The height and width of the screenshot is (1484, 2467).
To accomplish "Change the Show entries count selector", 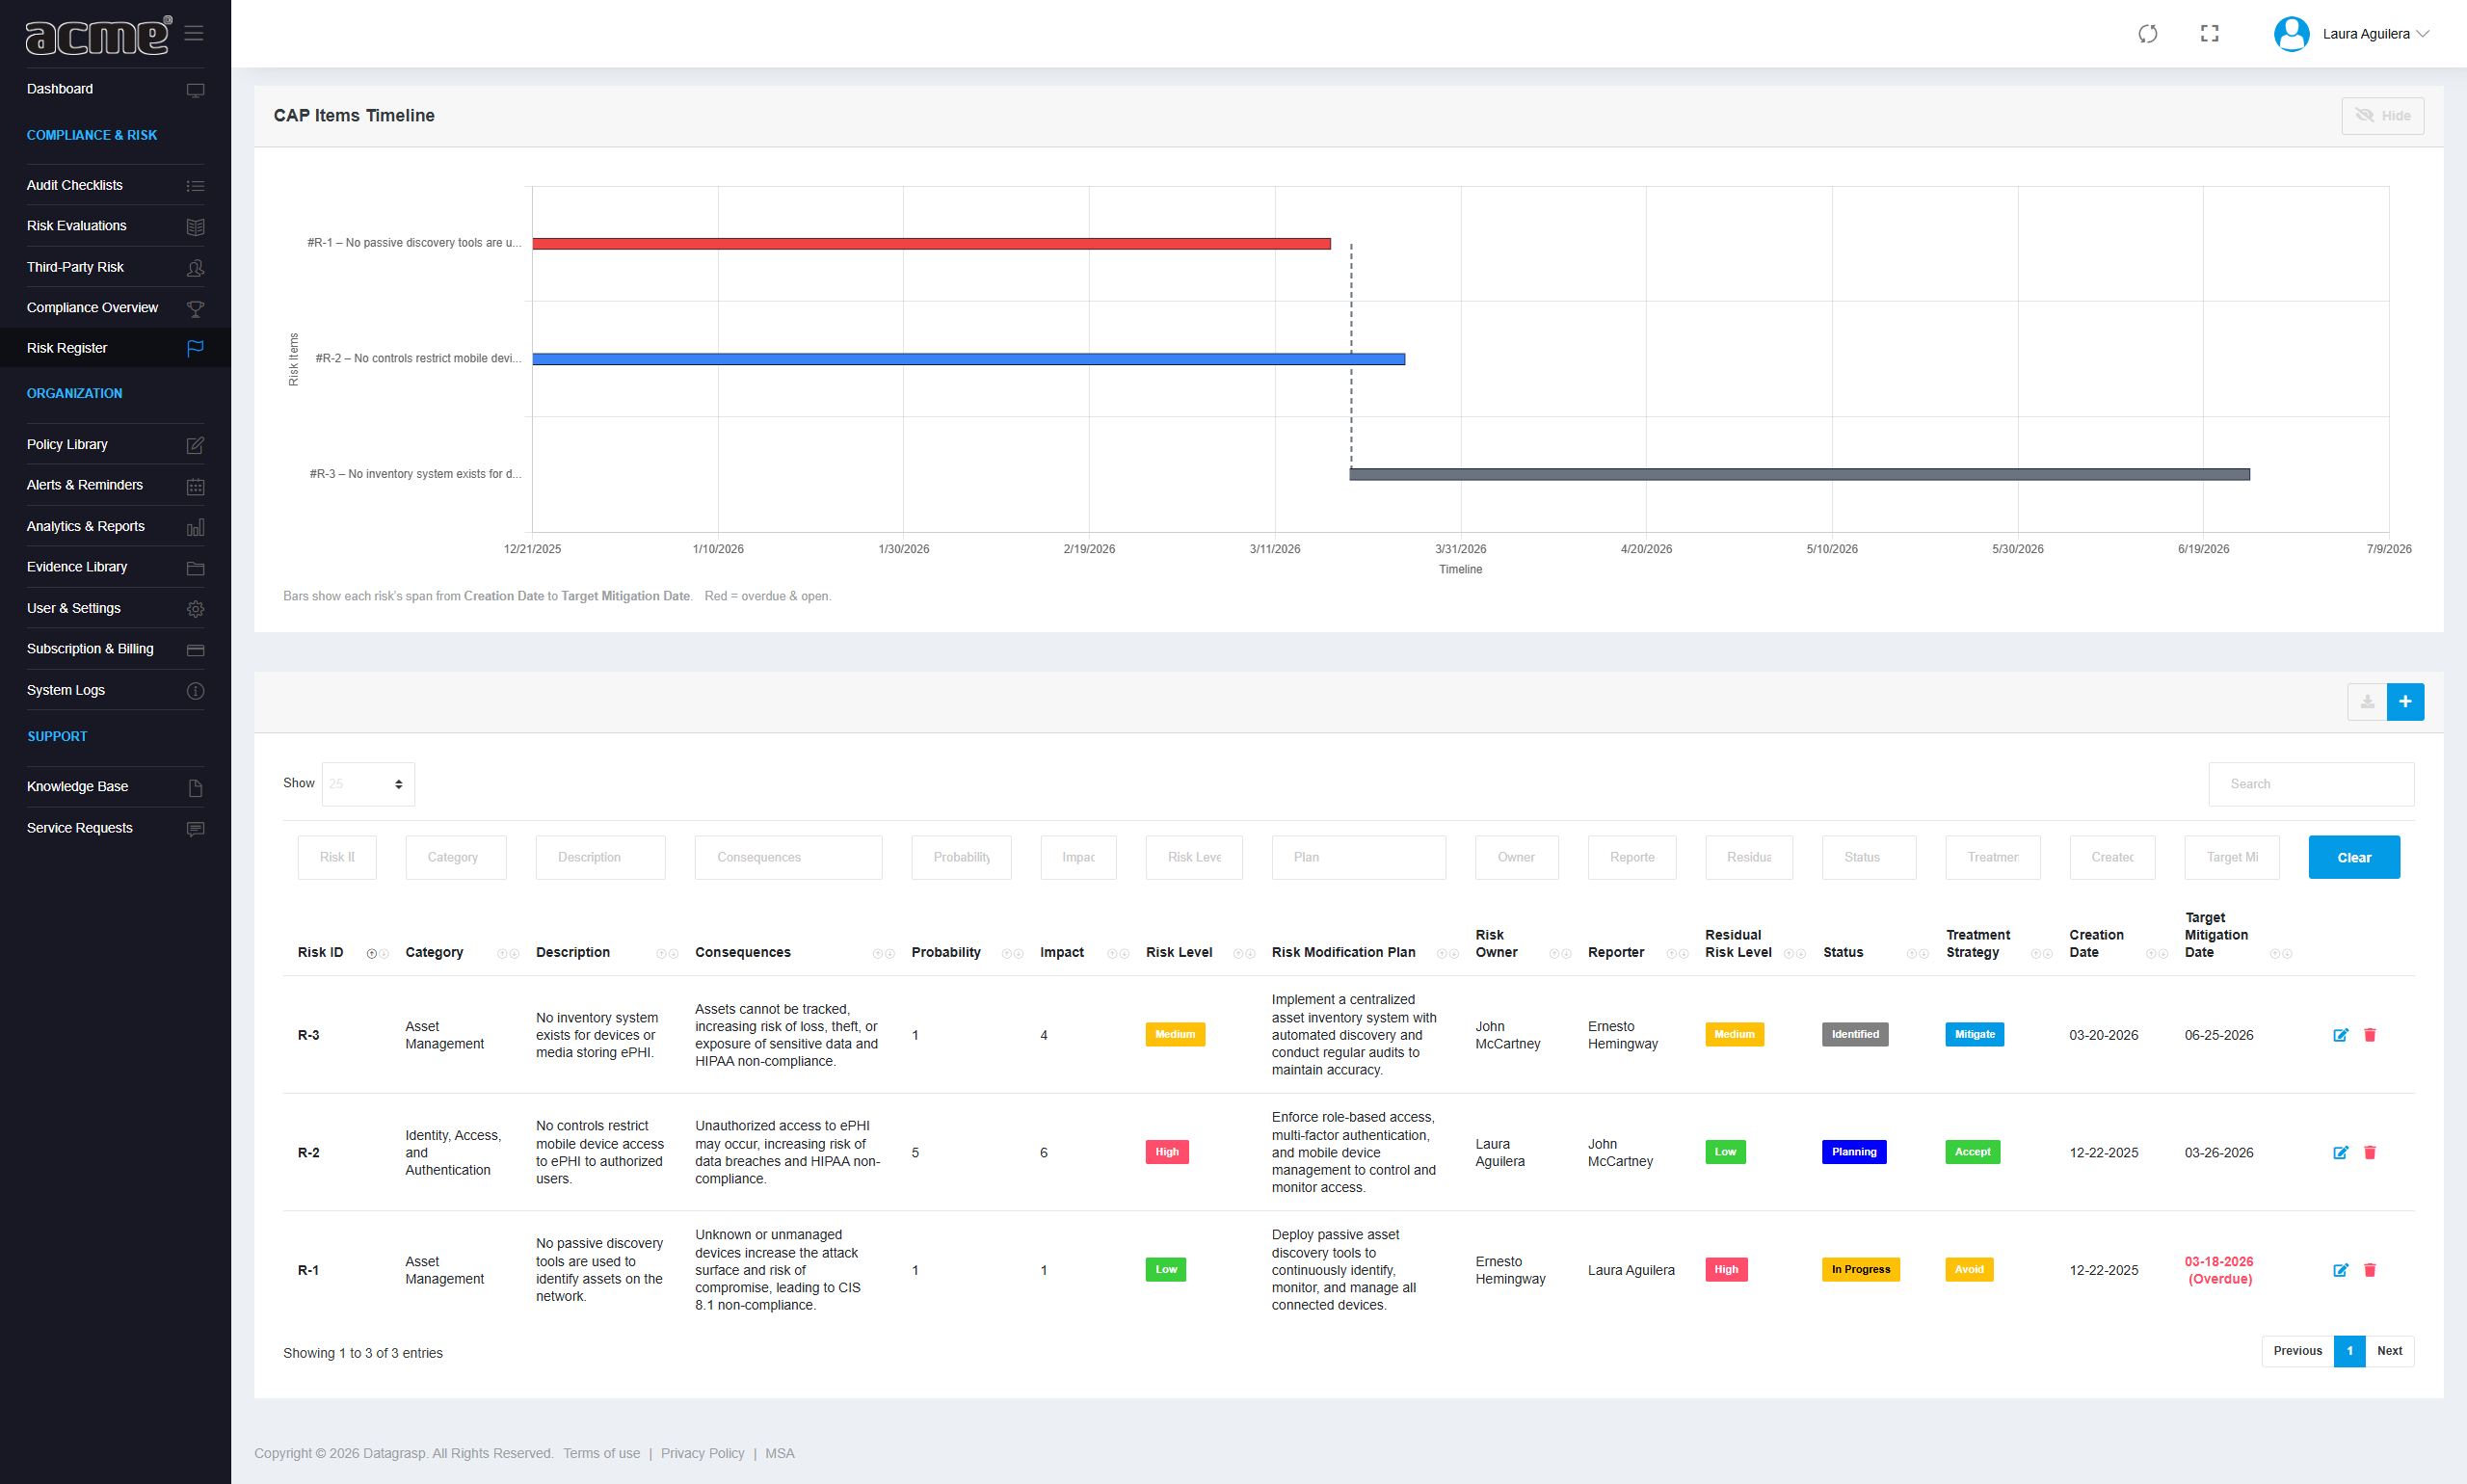I will point(367,783).
